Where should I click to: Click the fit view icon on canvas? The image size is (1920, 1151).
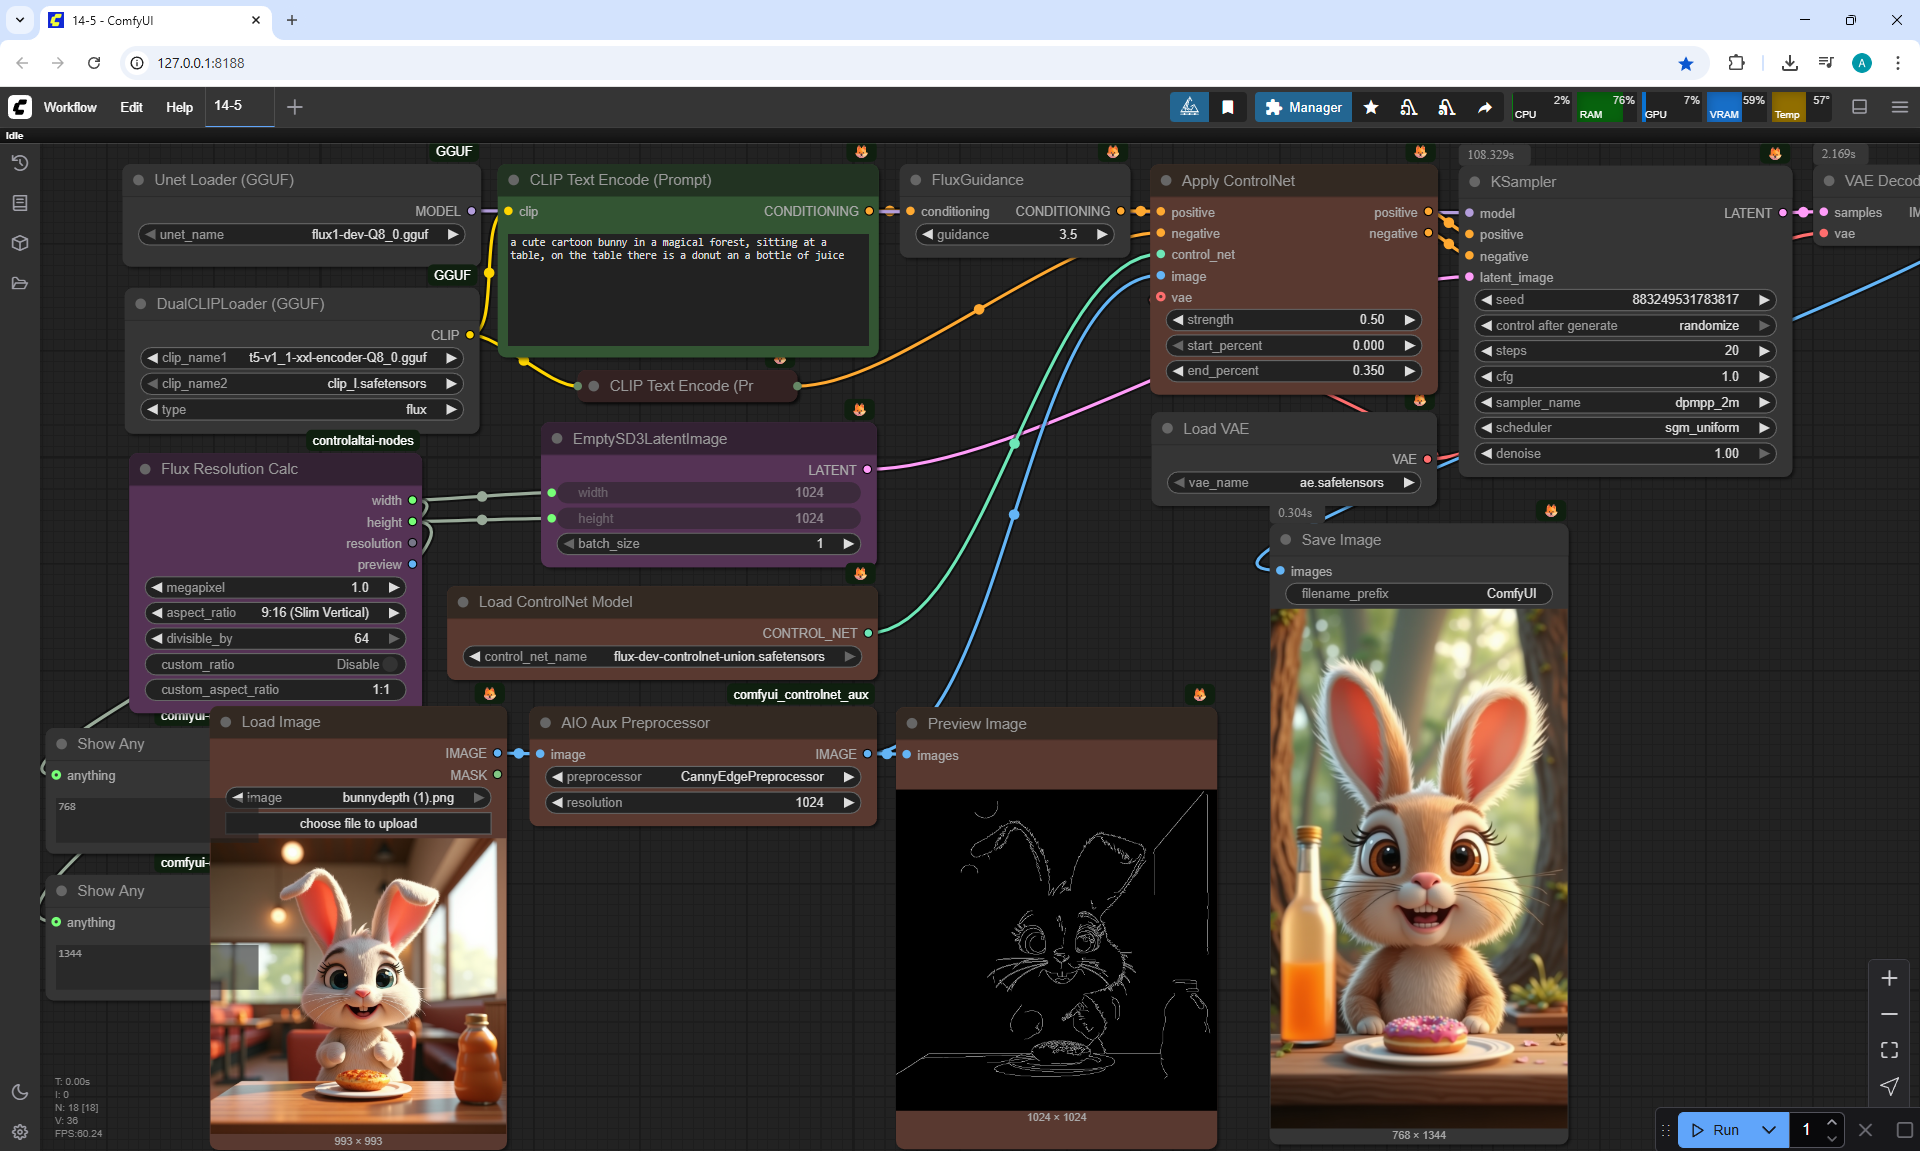point(1889,1050)
